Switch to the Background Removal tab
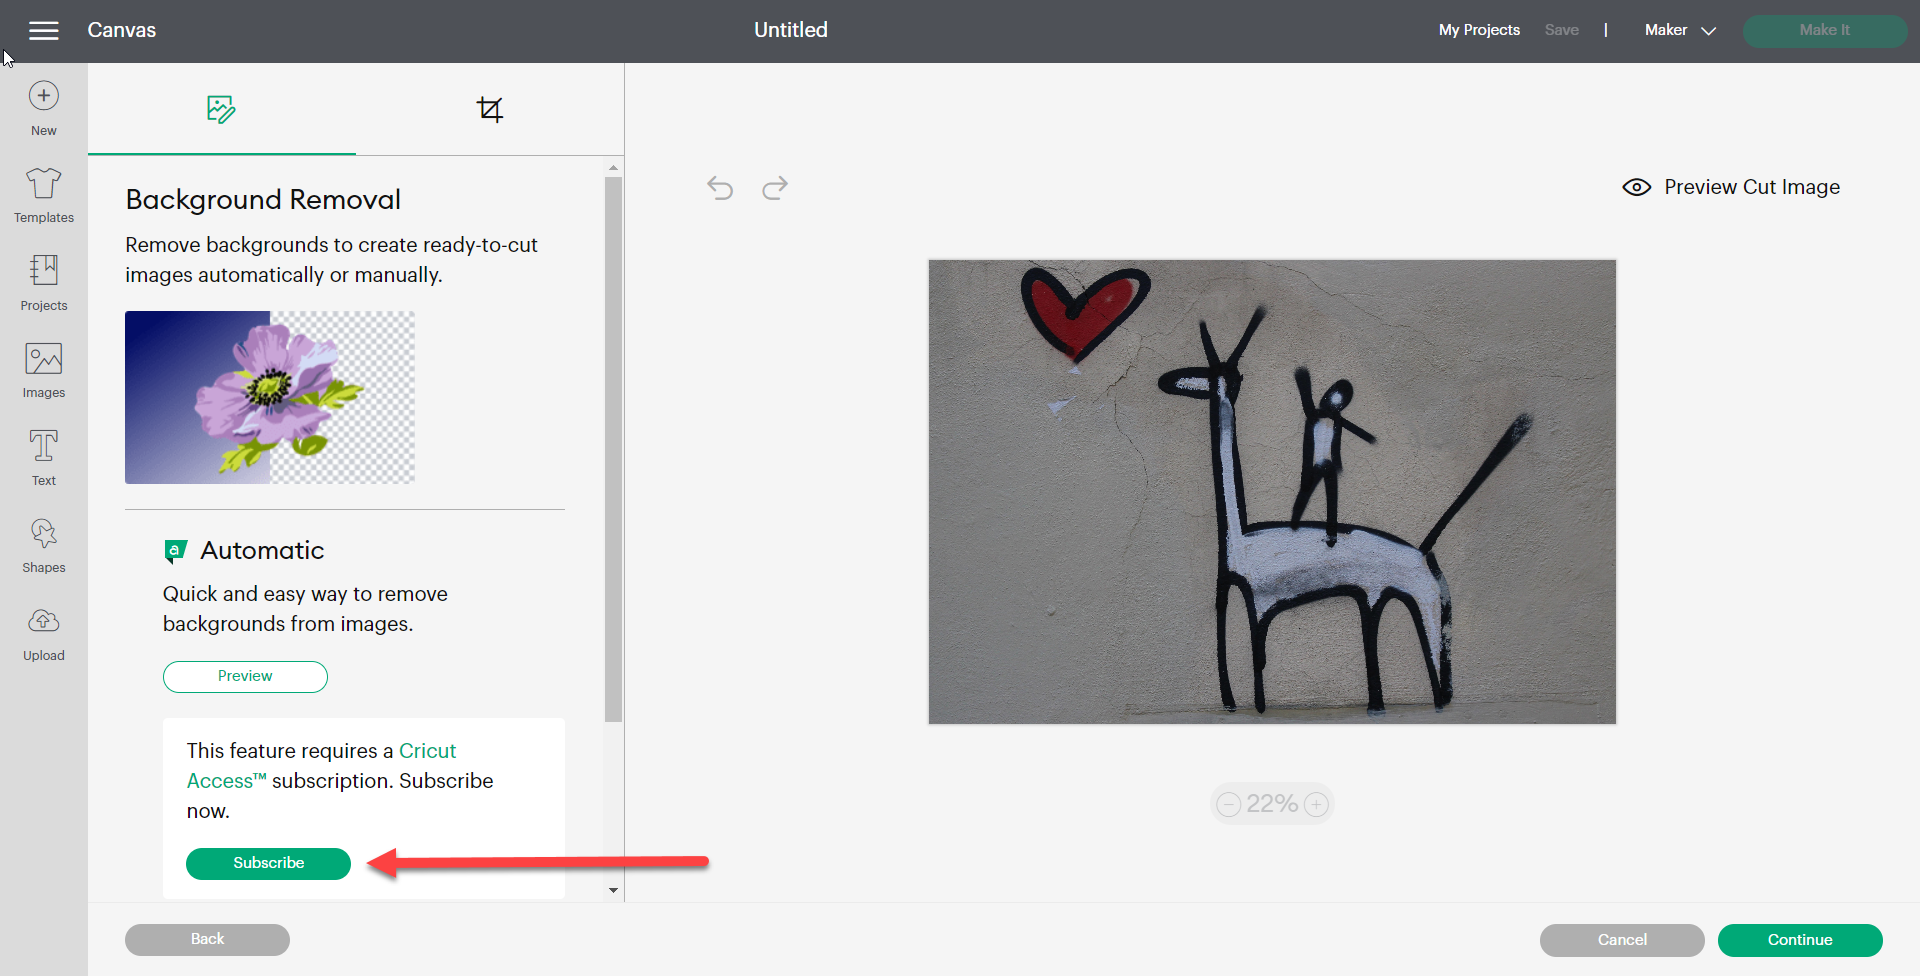This screenshot has width=1920, height=976. click(221, 109)
